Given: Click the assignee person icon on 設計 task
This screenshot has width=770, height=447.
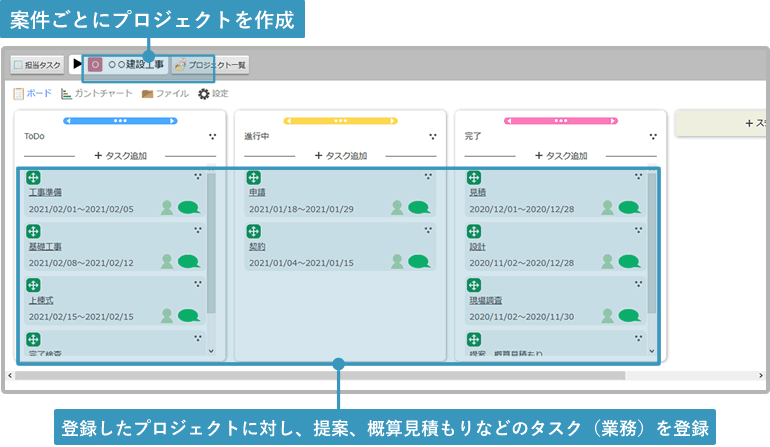Looking at the screenshot, I should pos(608,262).
